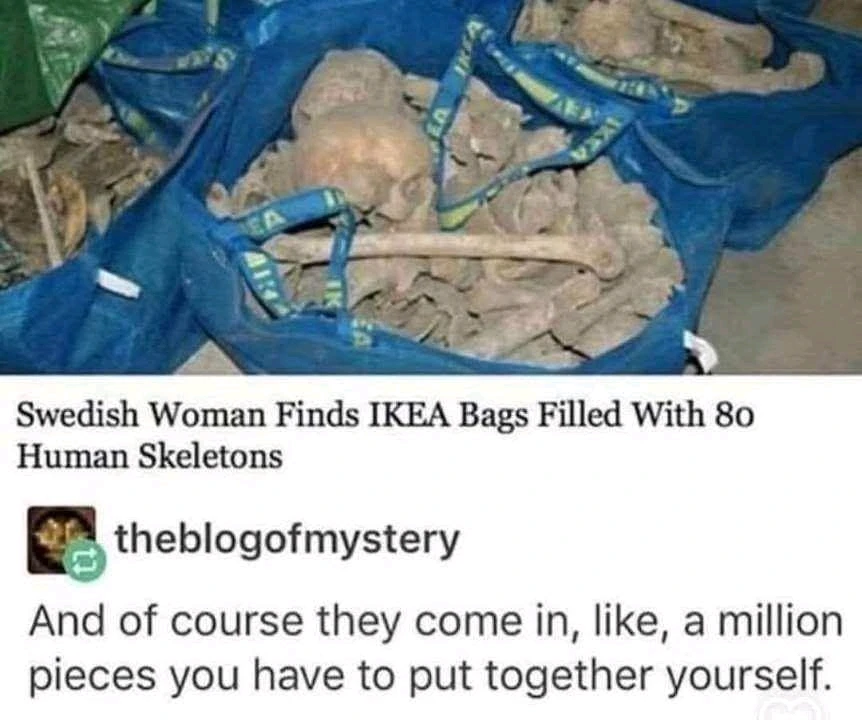862x720 pixels.
Task: Open the Swedish Woman Finds IKEA Bags headline
Action: 386,435
